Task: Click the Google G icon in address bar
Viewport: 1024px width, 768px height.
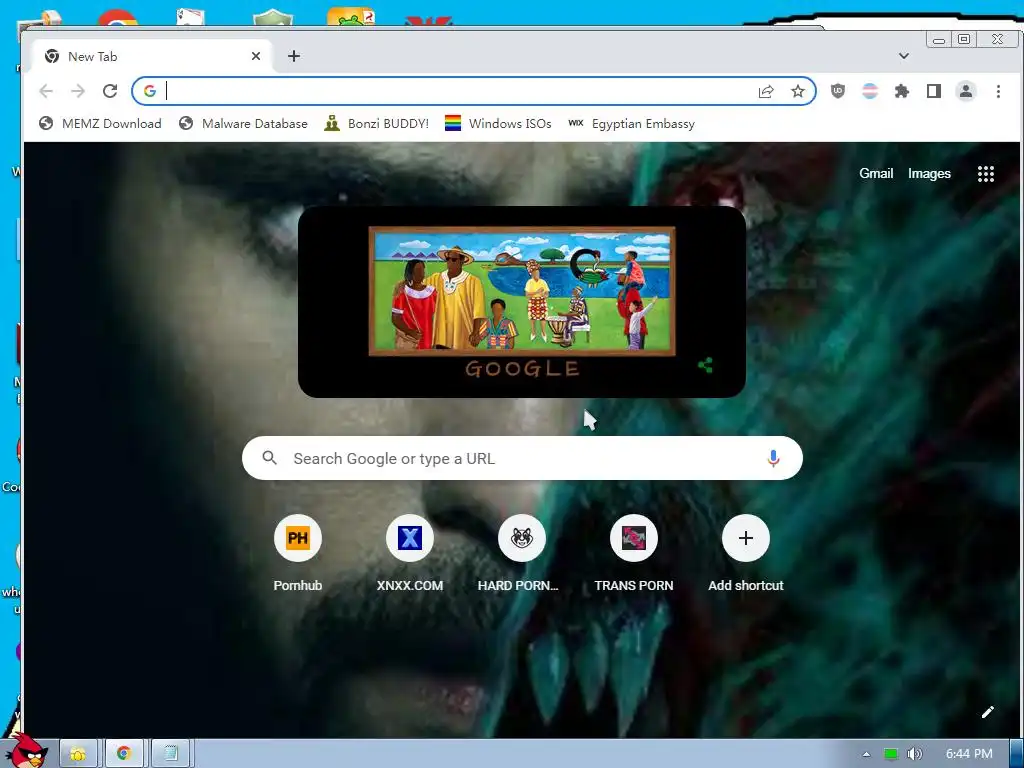Action: pos(150,91)
